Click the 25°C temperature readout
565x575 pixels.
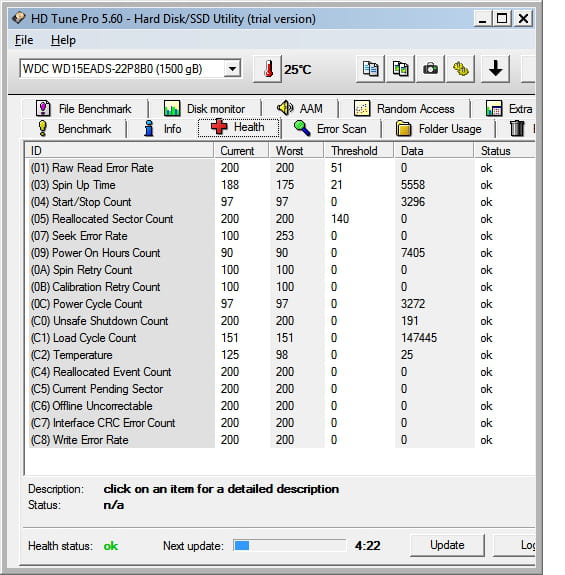(298, 69)
